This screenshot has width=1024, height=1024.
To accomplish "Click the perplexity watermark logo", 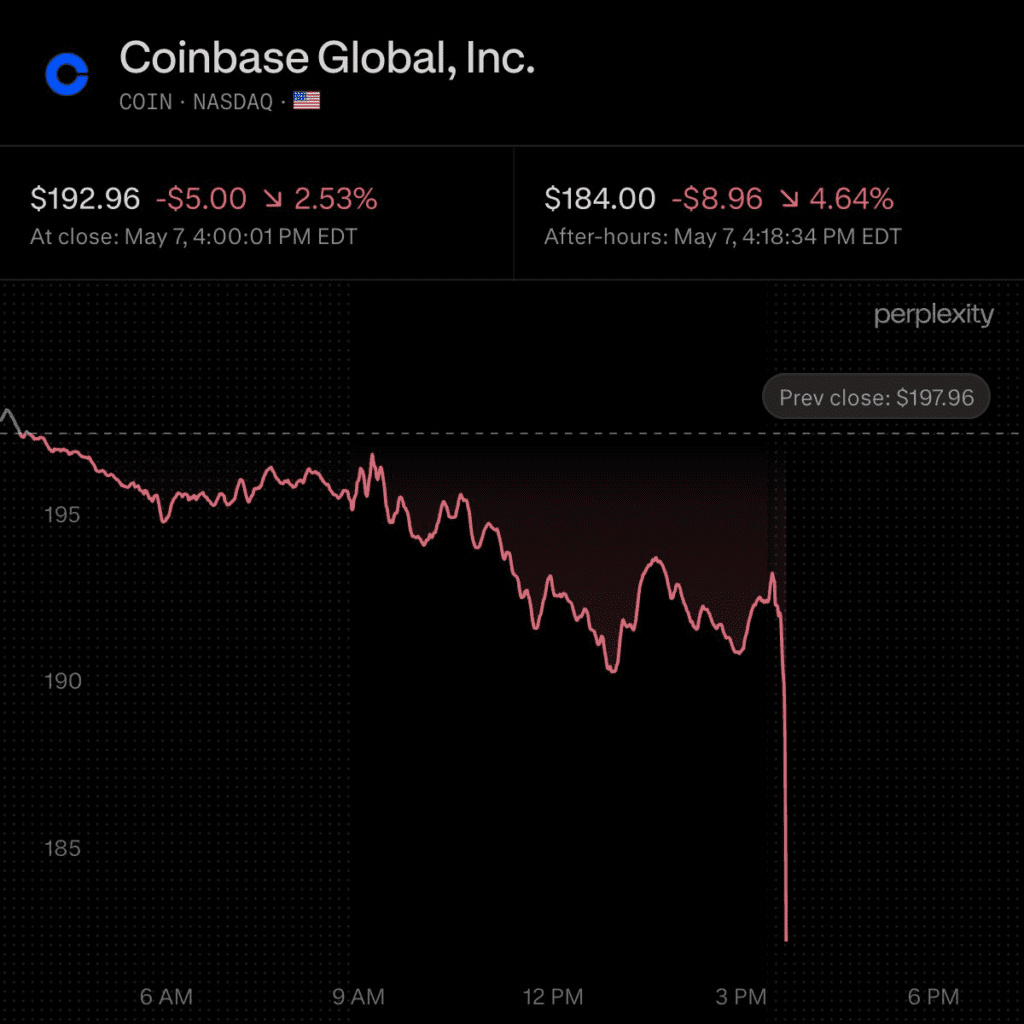I will 933,315.
